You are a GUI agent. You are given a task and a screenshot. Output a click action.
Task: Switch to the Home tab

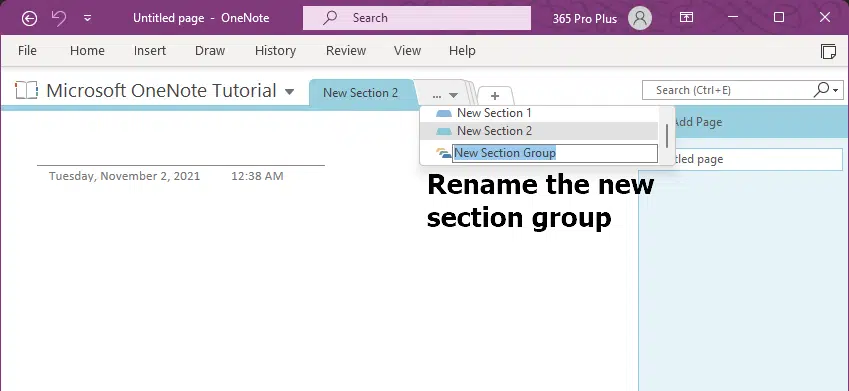[87, 50]
